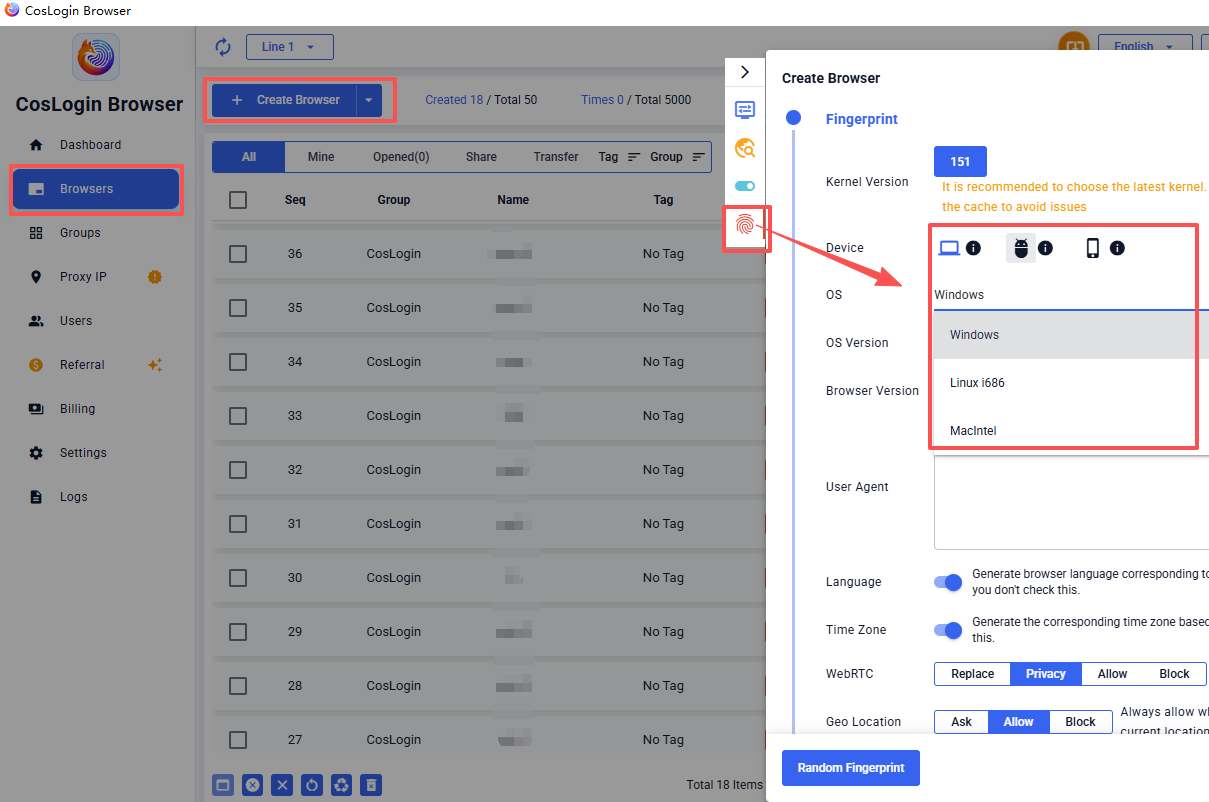Click the OS select field showing Windows
Screen dimensions: 1209x802
click(x=1071, y=295)
